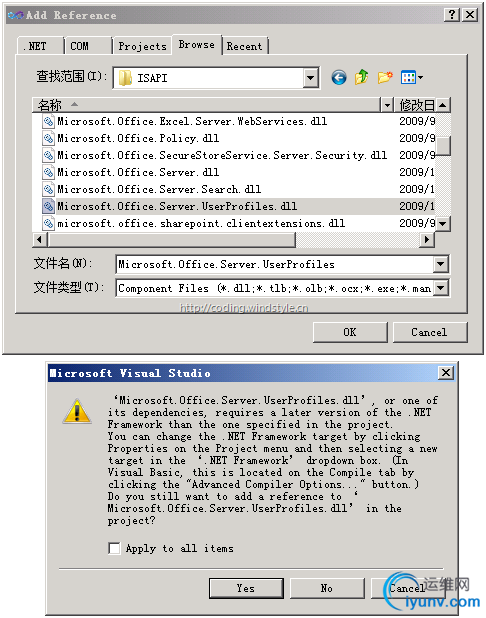Click the ISAPI folder icon in the look-in box
The image size is (486, 618).
coord(125,78)
